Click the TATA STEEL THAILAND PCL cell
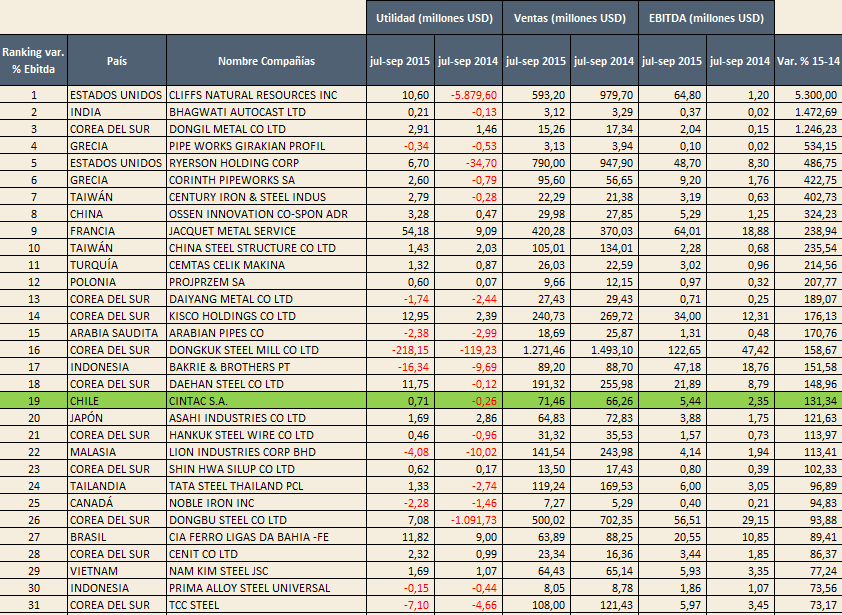Viewport: 842px width, 615px height. coord(266,486)
